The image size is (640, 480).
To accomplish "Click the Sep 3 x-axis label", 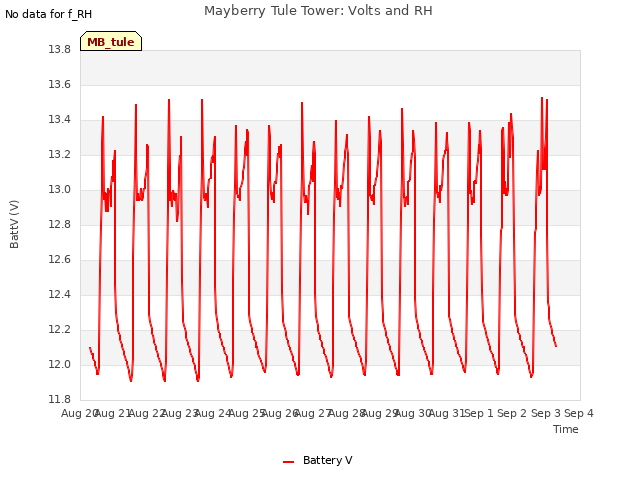I will pos(546,413).
